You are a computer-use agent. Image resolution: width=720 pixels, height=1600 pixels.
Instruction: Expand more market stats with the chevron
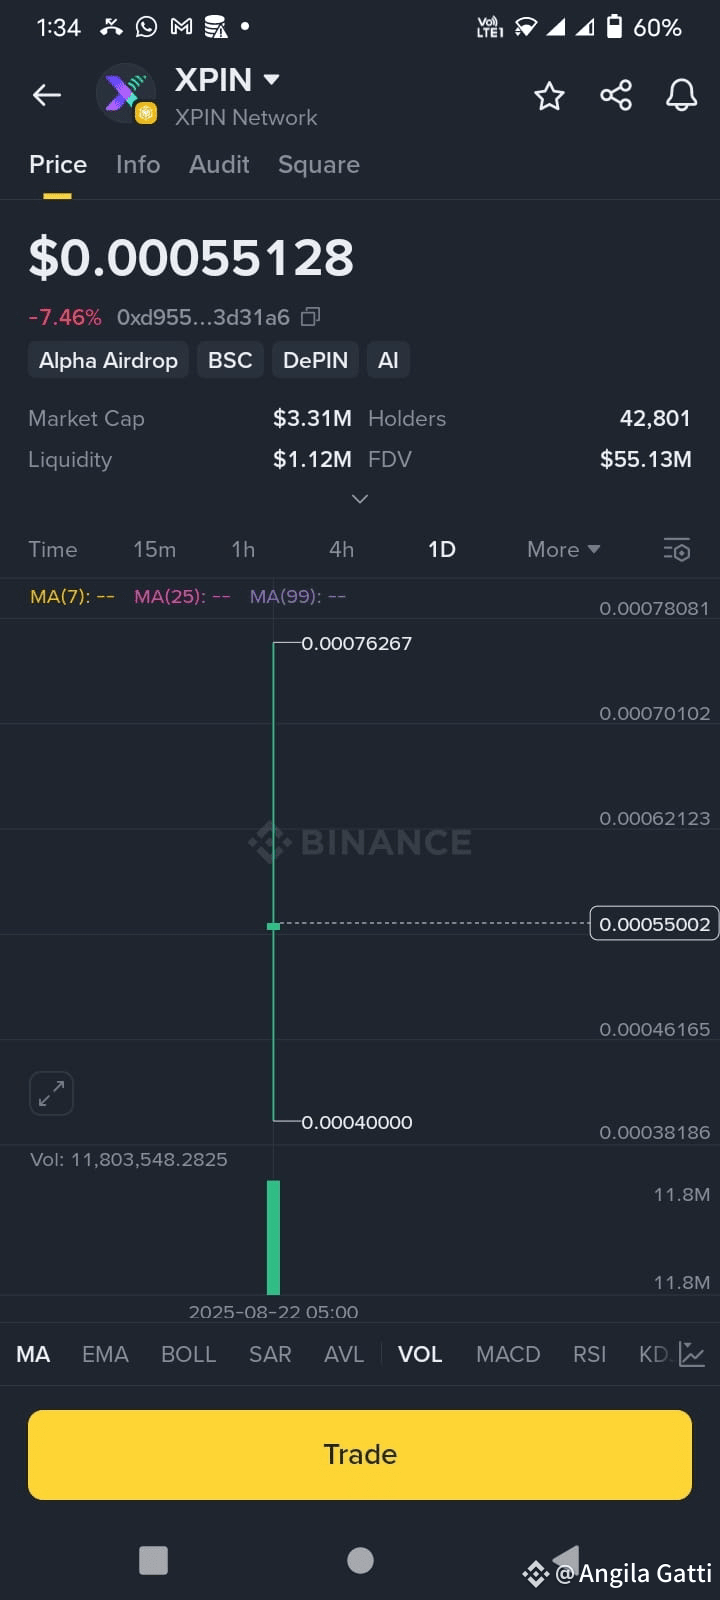(x=360, y=498)
